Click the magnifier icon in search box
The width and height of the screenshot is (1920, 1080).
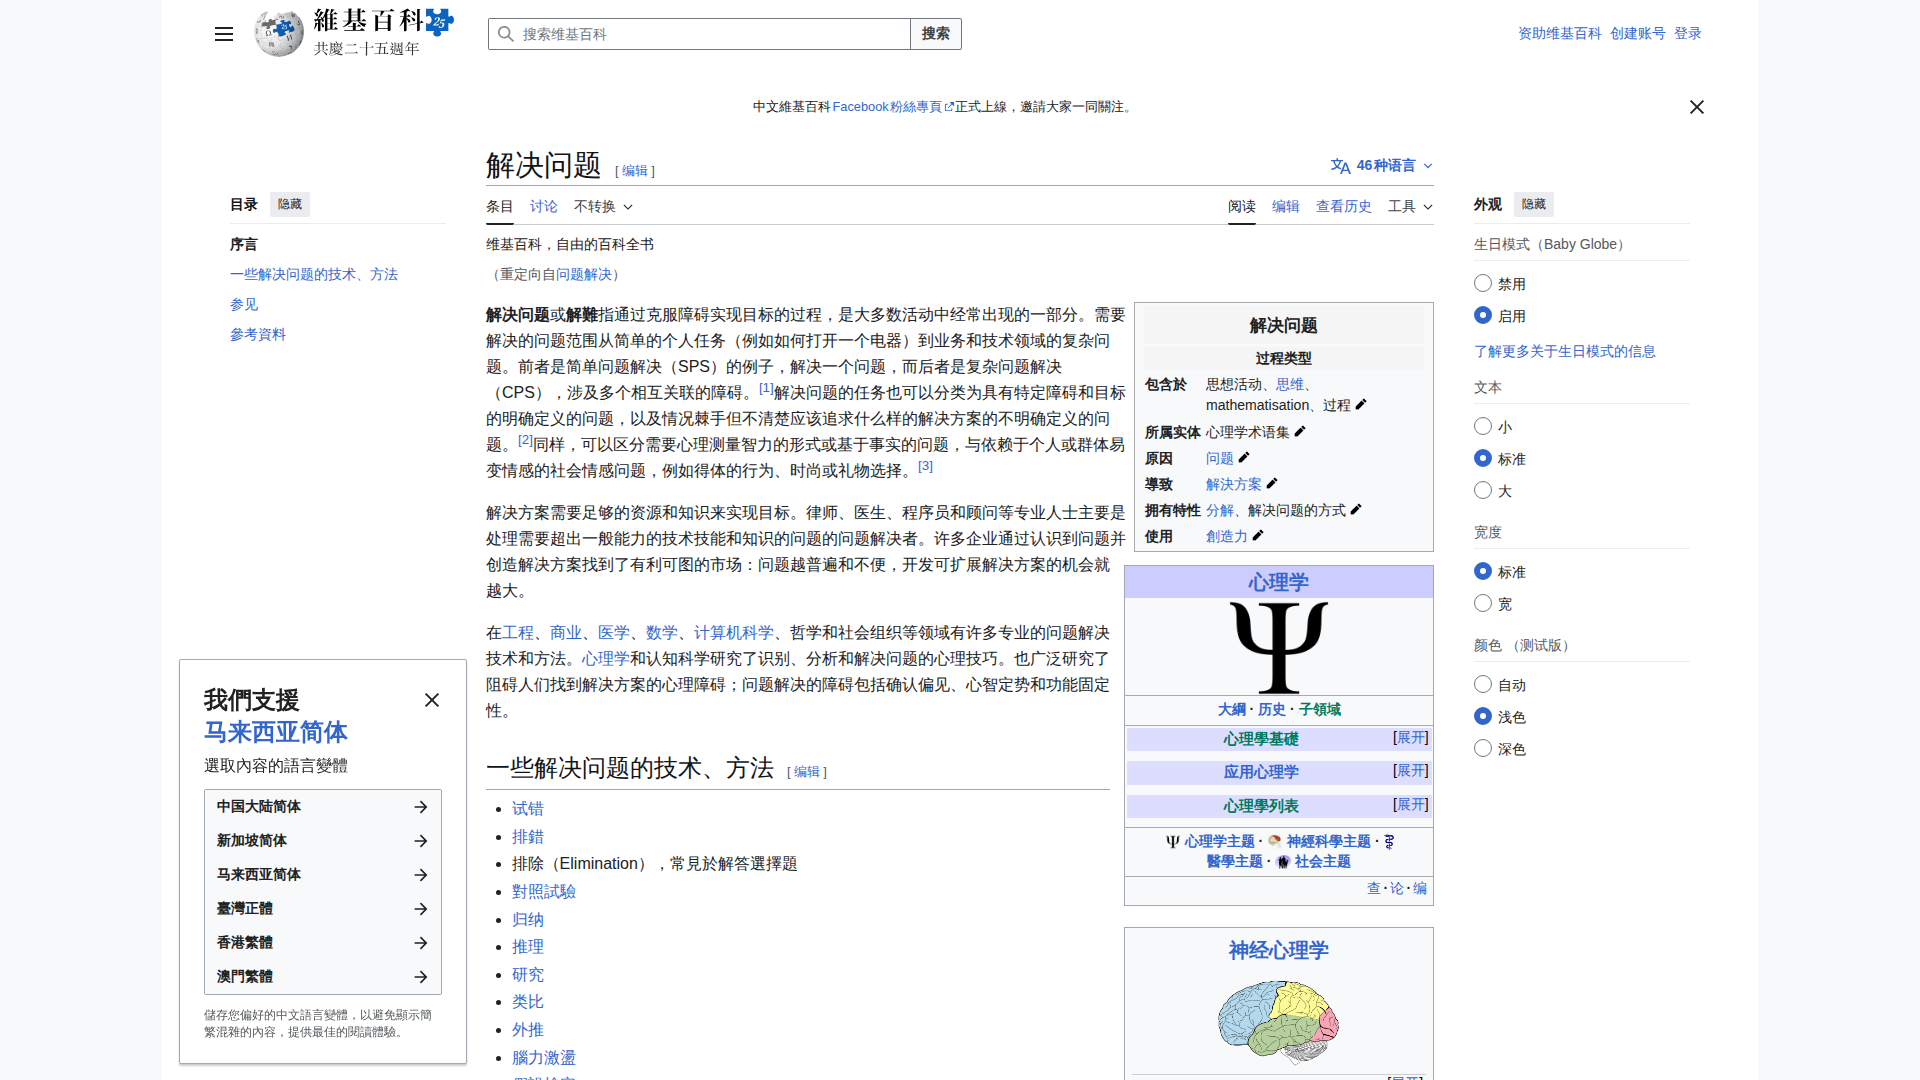point(506,34)
